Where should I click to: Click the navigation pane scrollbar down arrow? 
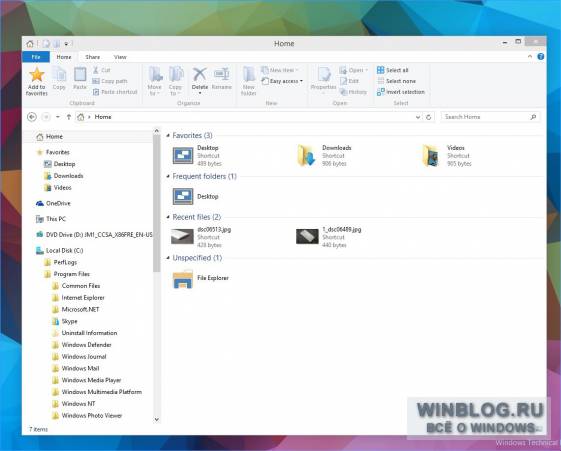tap(156, 419)
